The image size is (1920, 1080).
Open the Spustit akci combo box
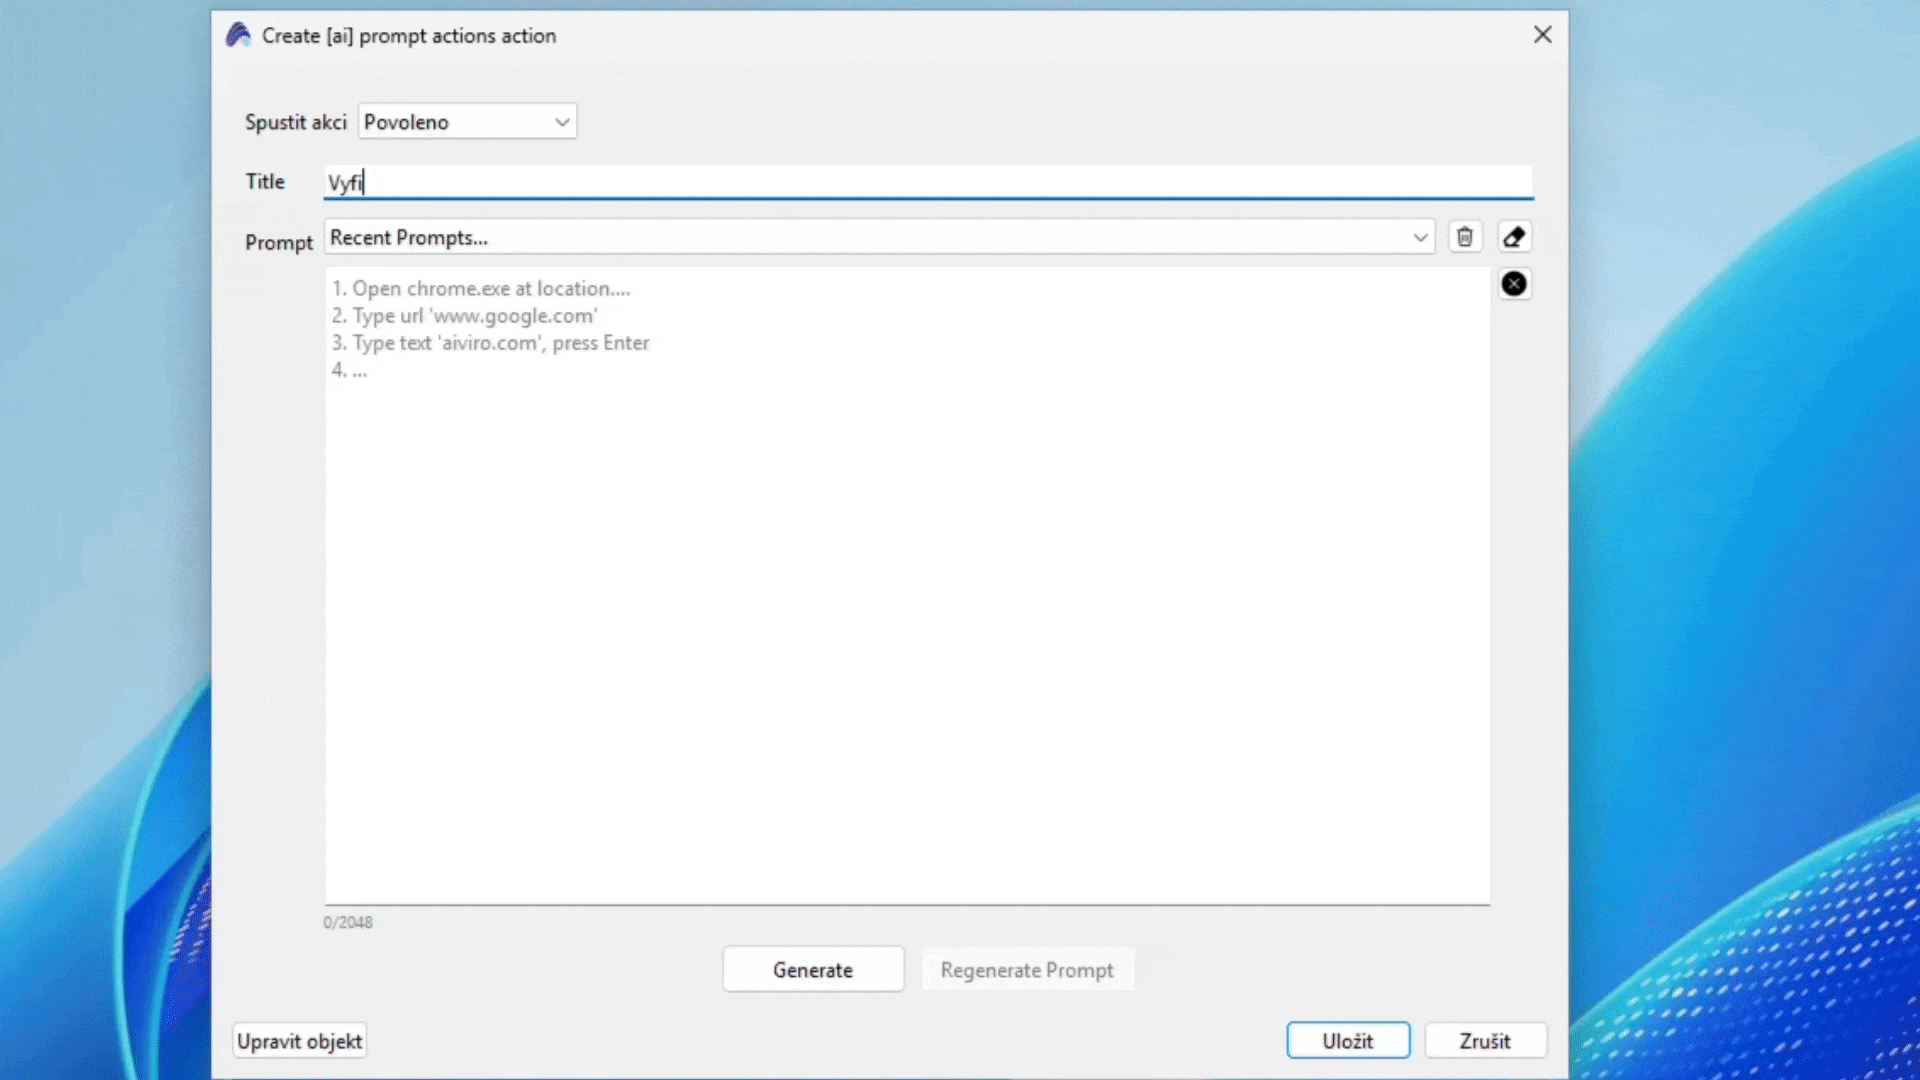(x=466, y=122)
